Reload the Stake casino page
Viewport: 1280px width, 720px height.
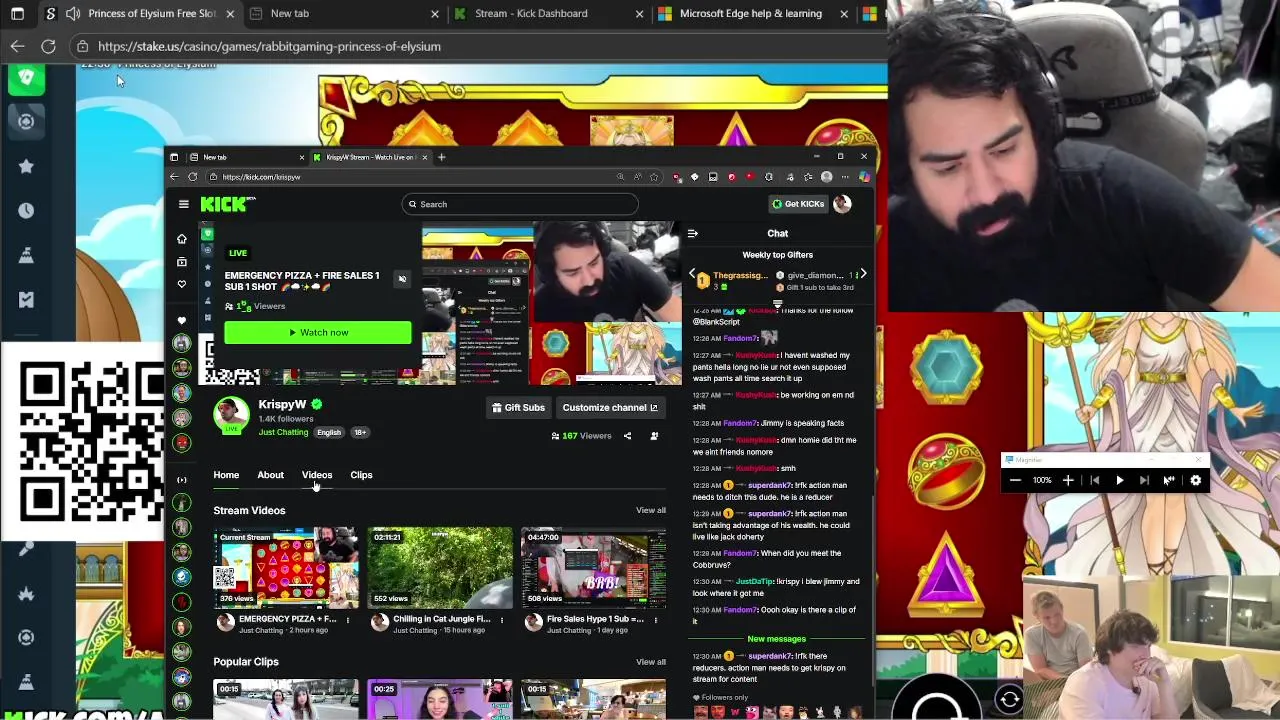pos(48,46)
